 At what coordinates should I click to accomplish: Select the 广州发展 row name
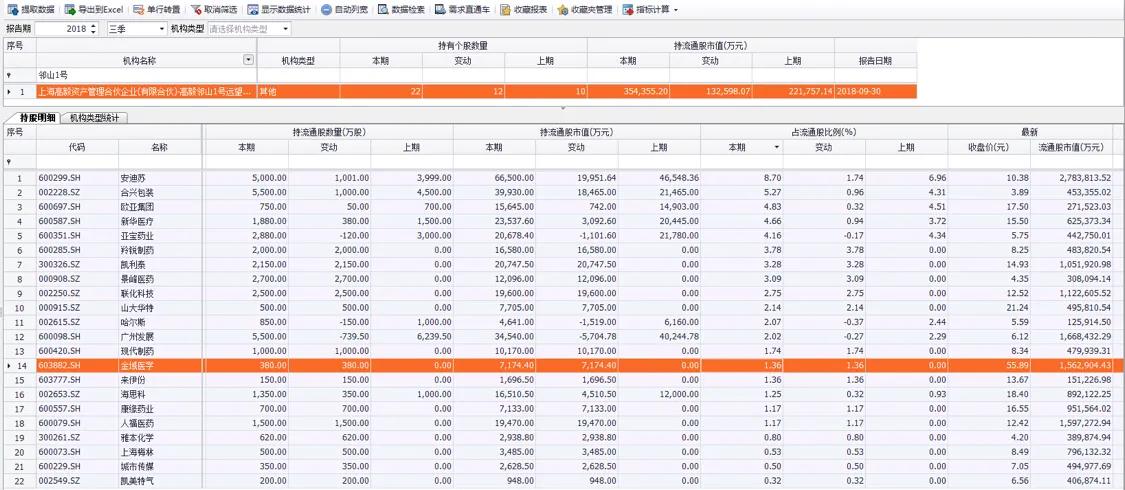(x=137, y=336)
